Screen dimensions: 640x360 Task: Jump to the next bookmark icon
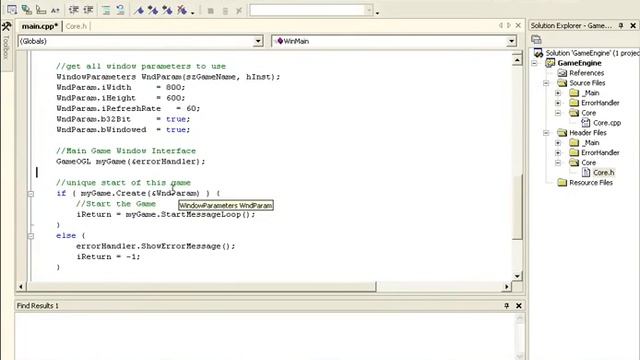153,10
